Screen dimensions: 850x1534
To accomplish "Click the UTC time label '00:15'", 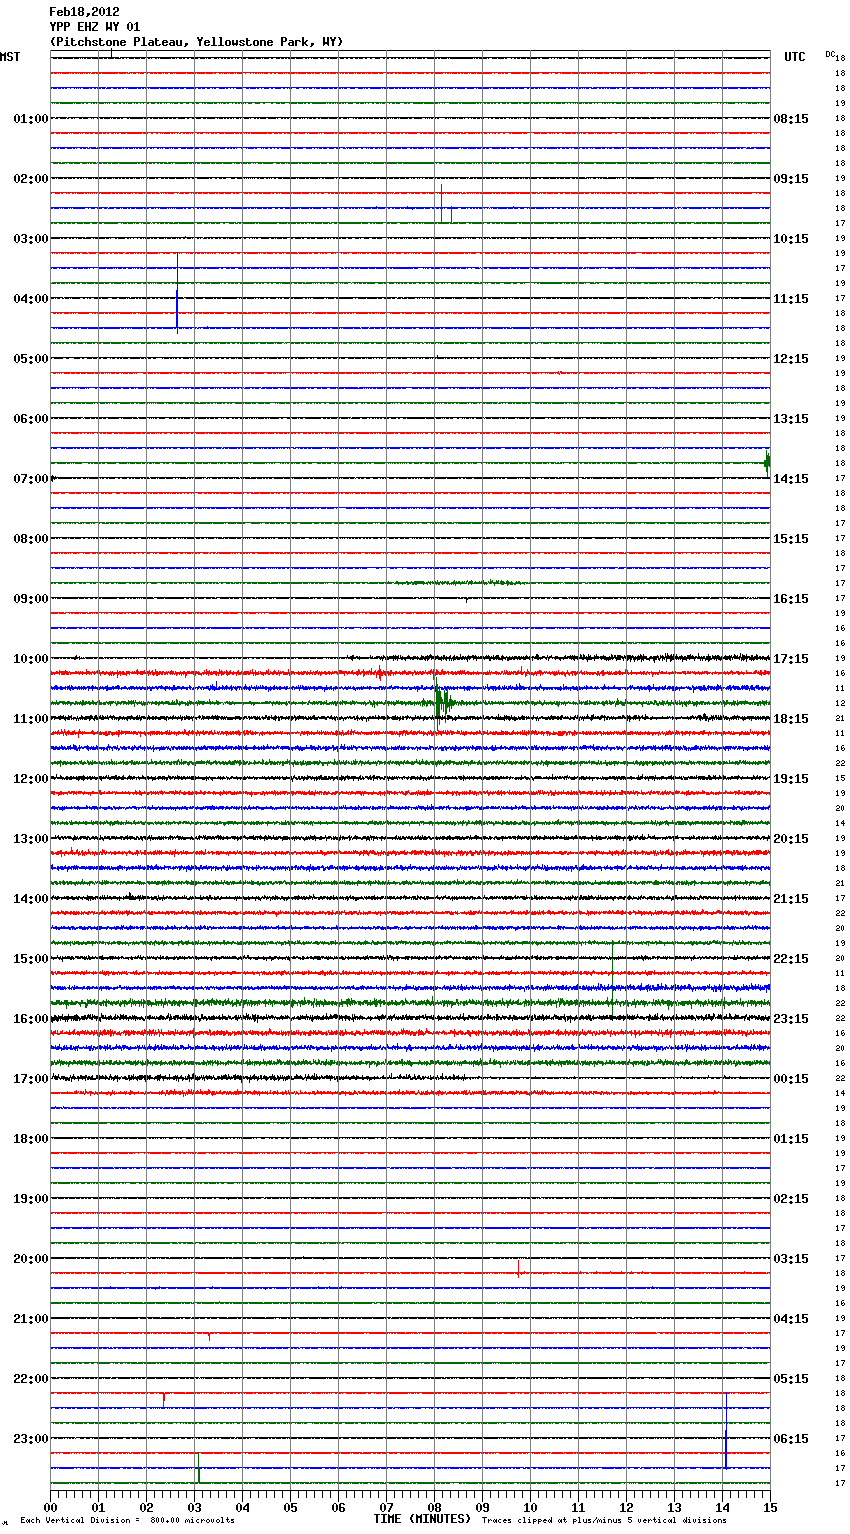I will pyautogui.click(x=791, y=1079).
